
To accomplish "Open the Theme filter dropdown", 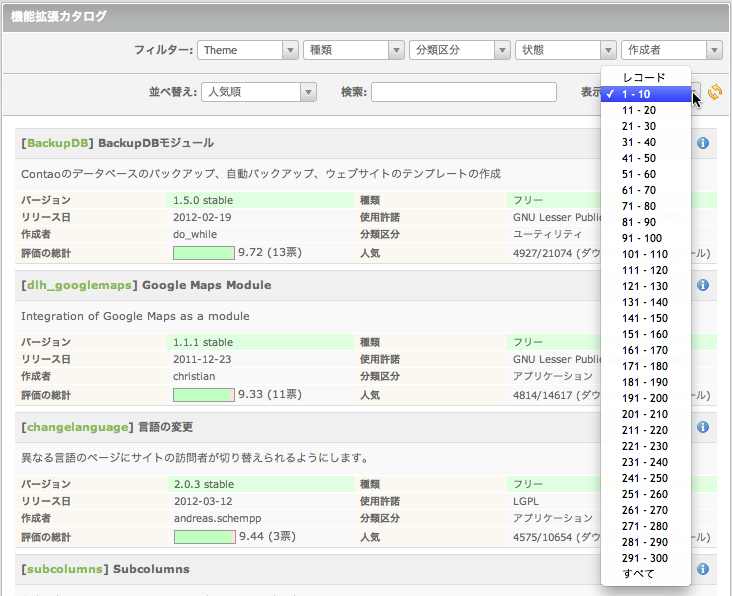I will tap(248, 50).
